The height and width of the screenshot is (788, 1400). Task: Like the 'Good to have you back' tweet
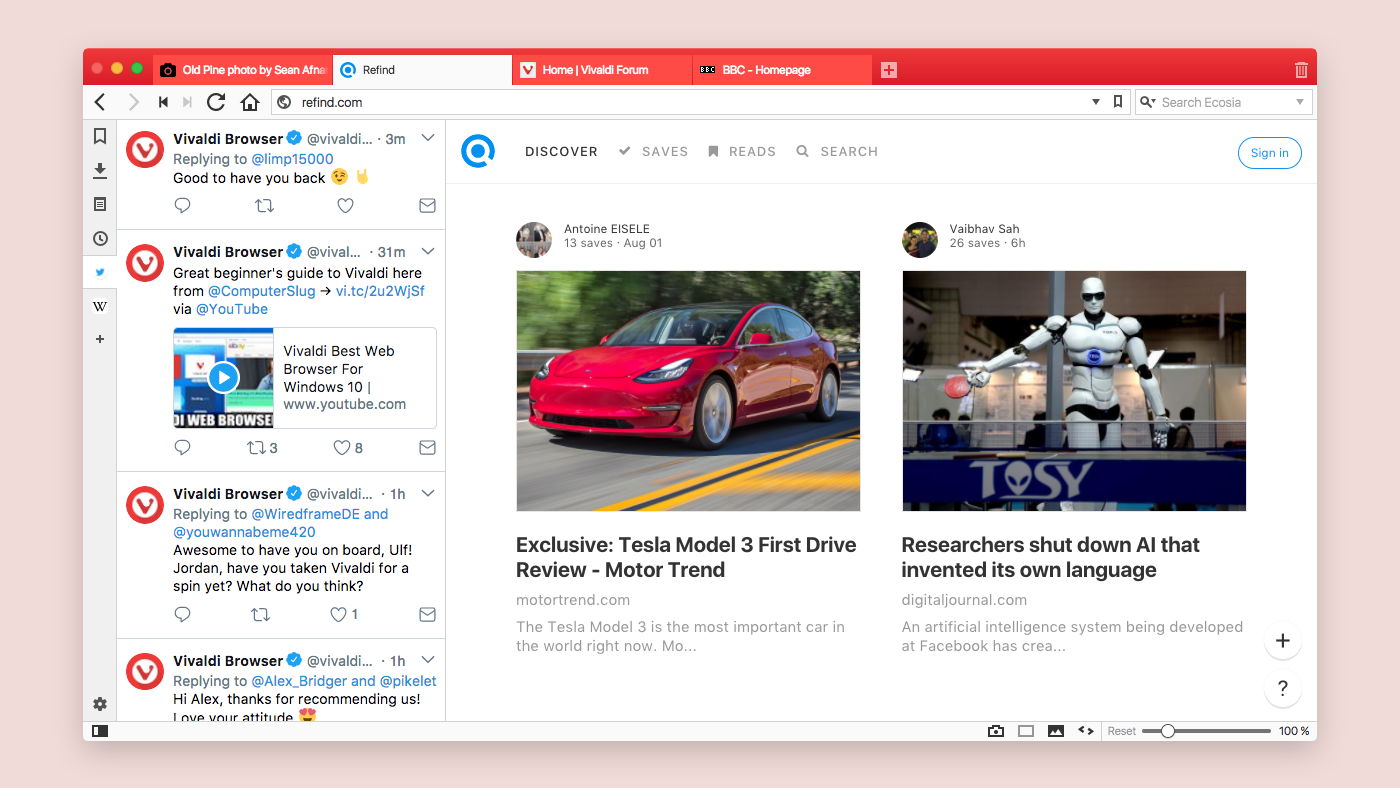tap(345, 205)
